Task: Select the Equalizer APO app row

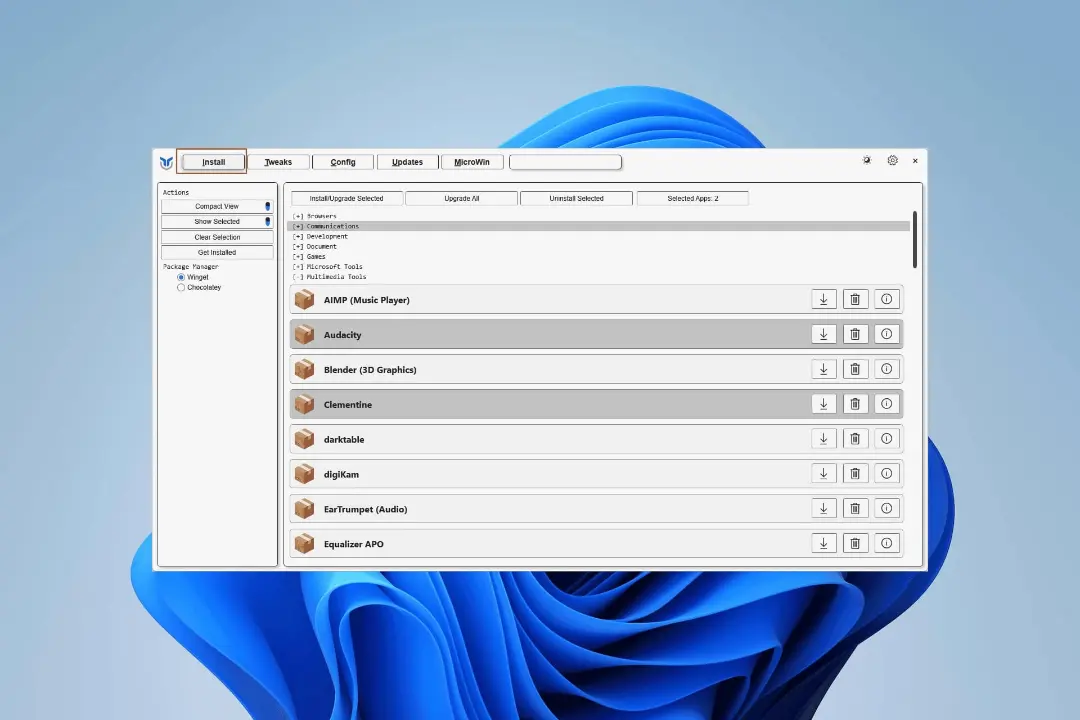Action: tap(596, 544)
